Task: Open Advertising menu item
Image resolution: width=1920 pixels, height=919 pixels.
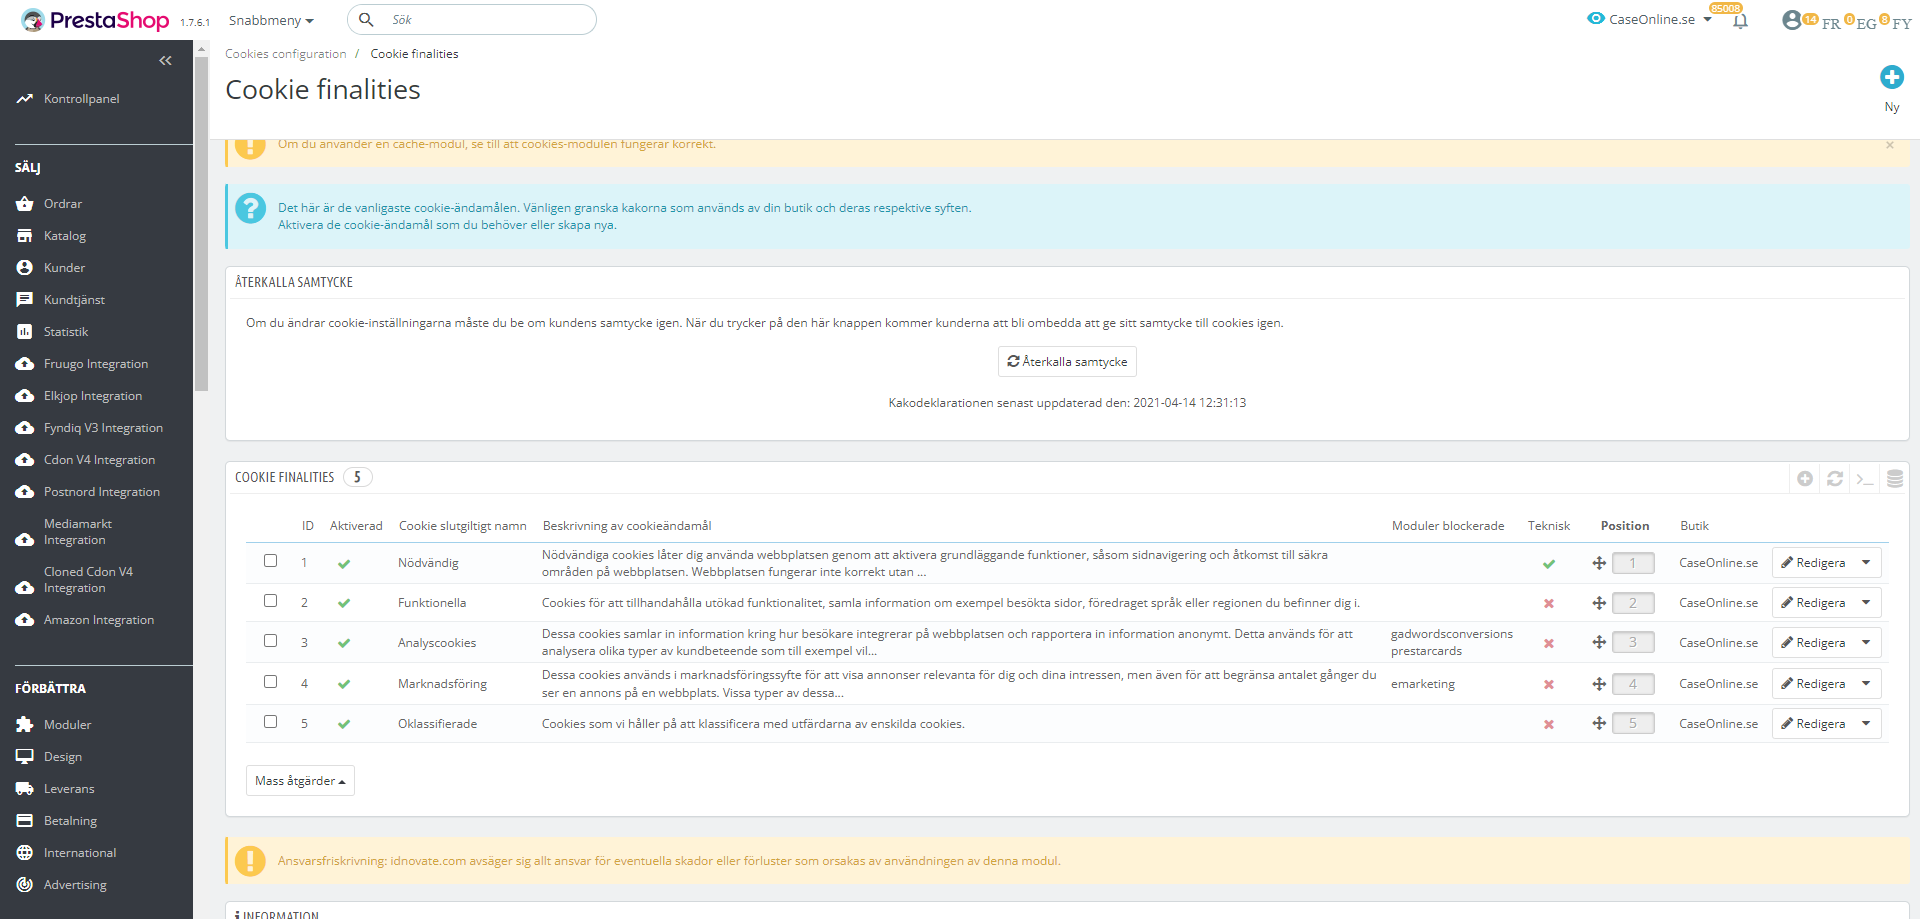Action: tap(75, 885)
